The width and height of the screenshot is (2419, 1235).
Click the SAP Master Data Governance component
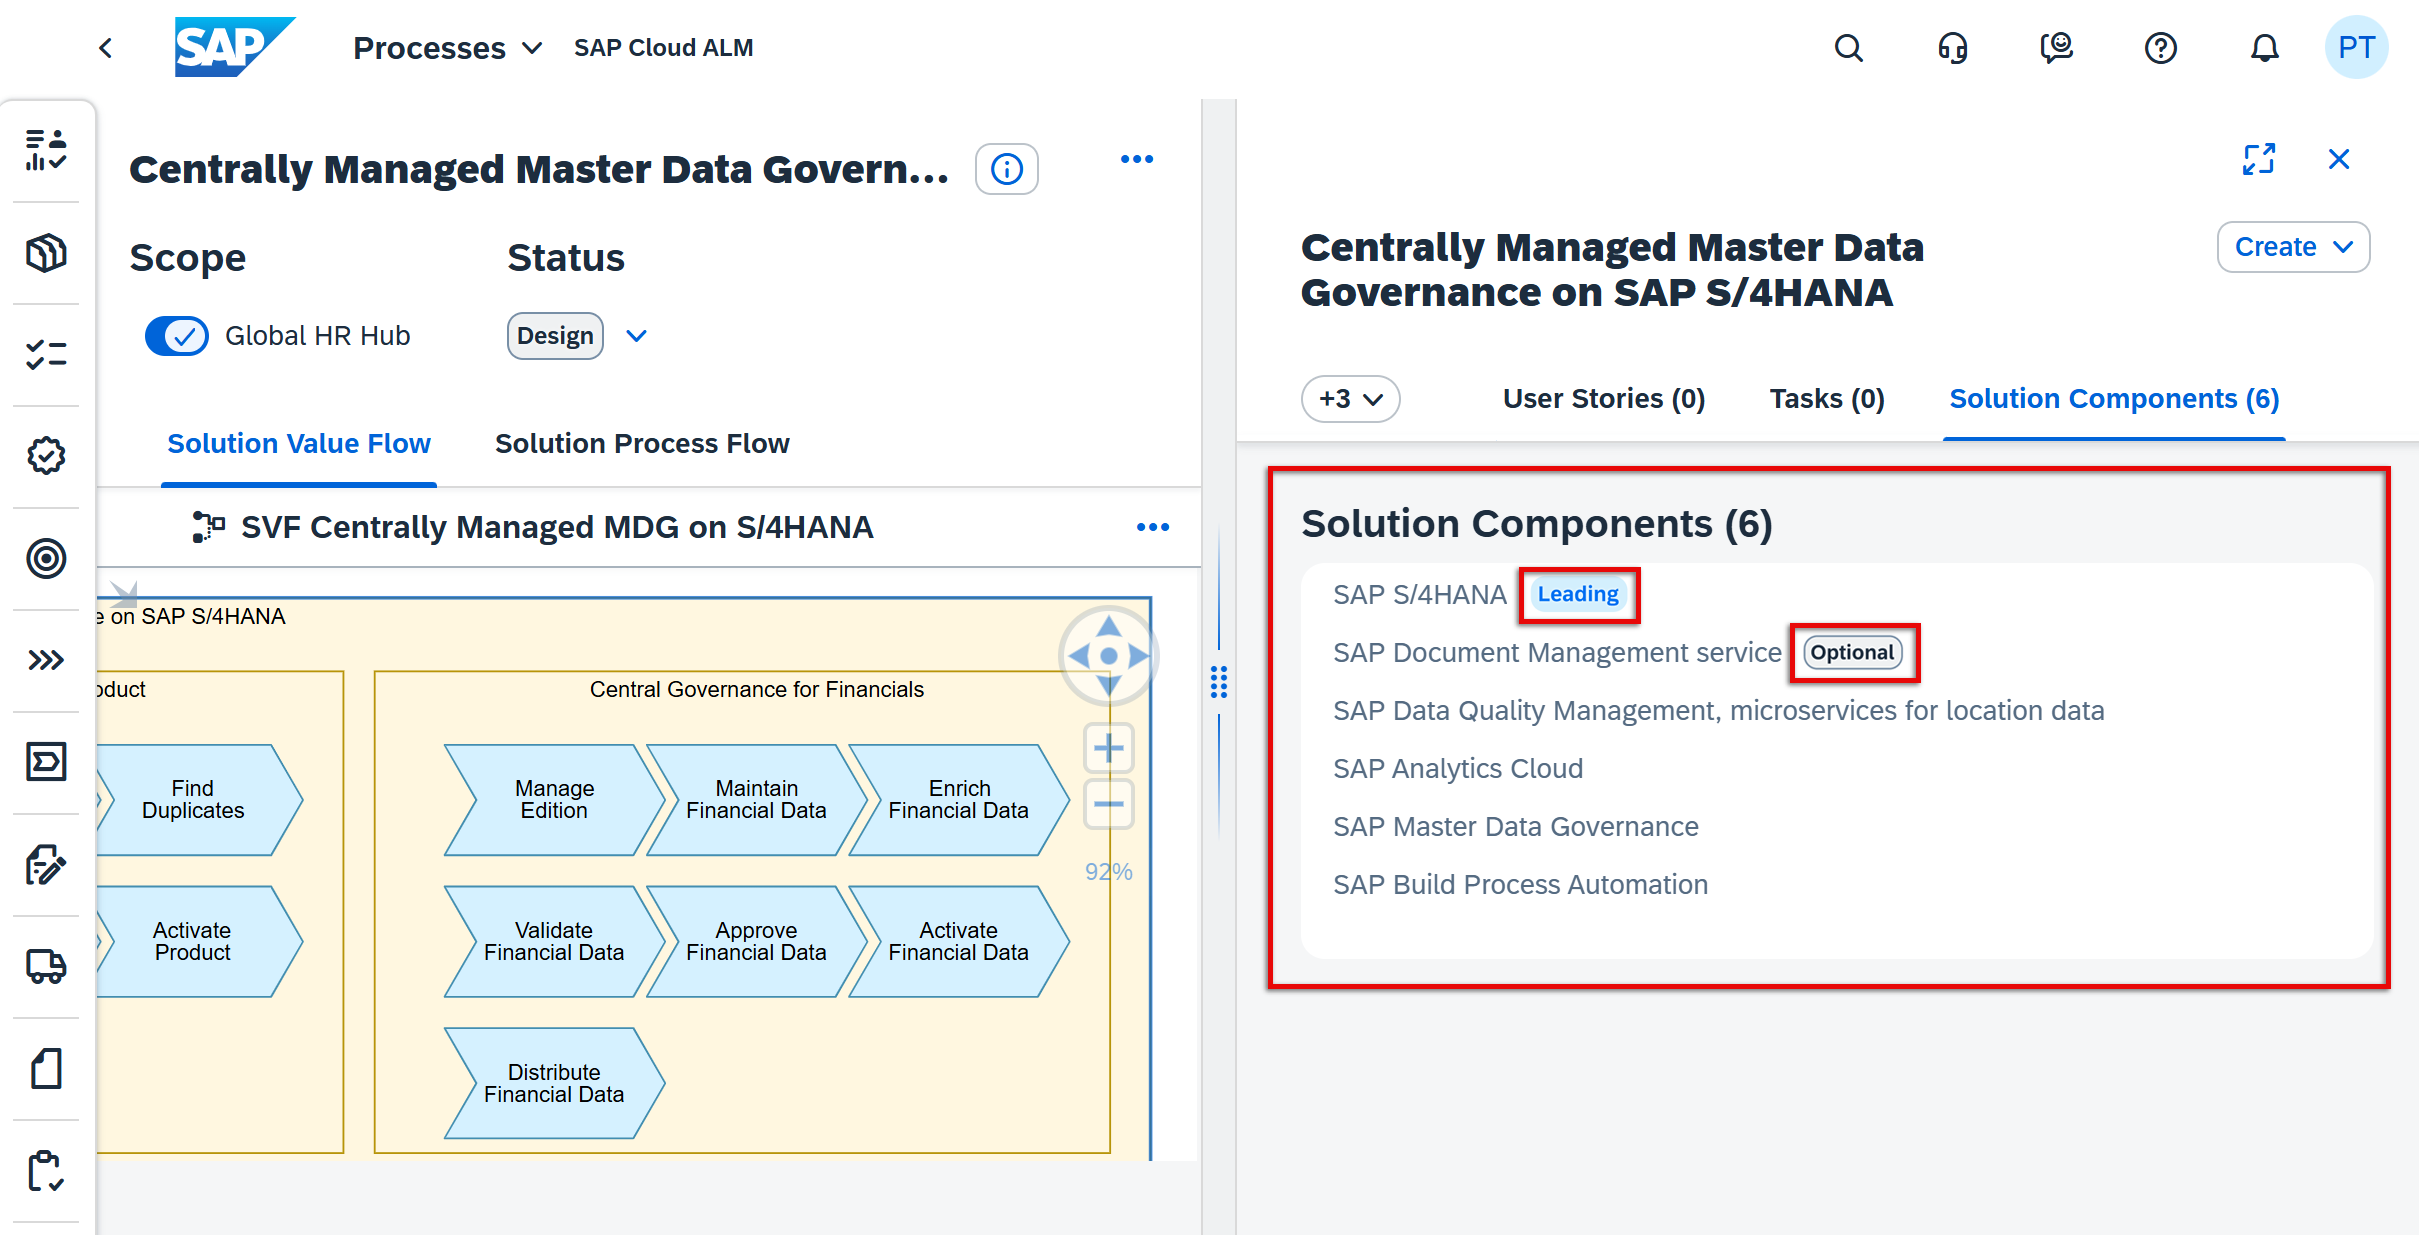(x=1515, y=826)
